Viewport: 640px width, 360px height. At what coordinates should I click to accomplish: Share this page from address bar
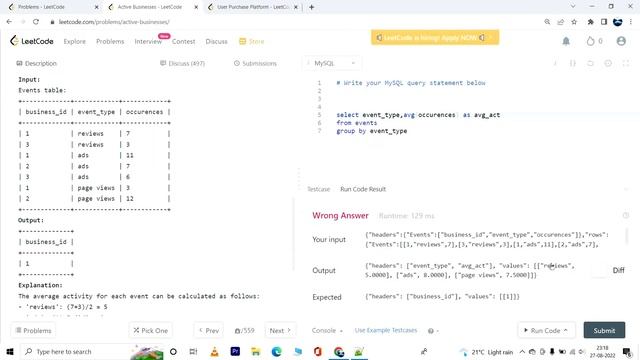coord(560,22)
